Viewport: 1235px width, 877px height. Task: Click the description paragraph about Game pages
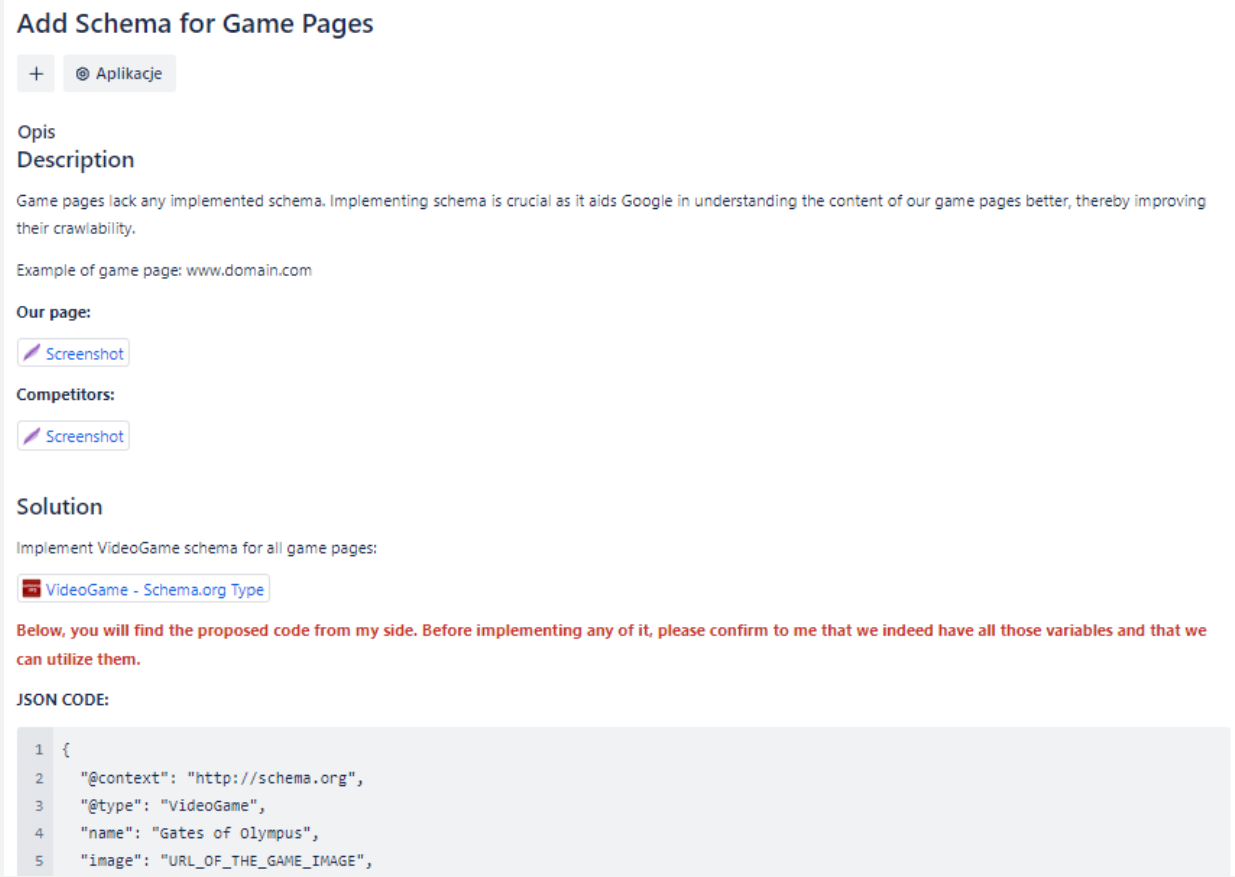click(611, 214)
